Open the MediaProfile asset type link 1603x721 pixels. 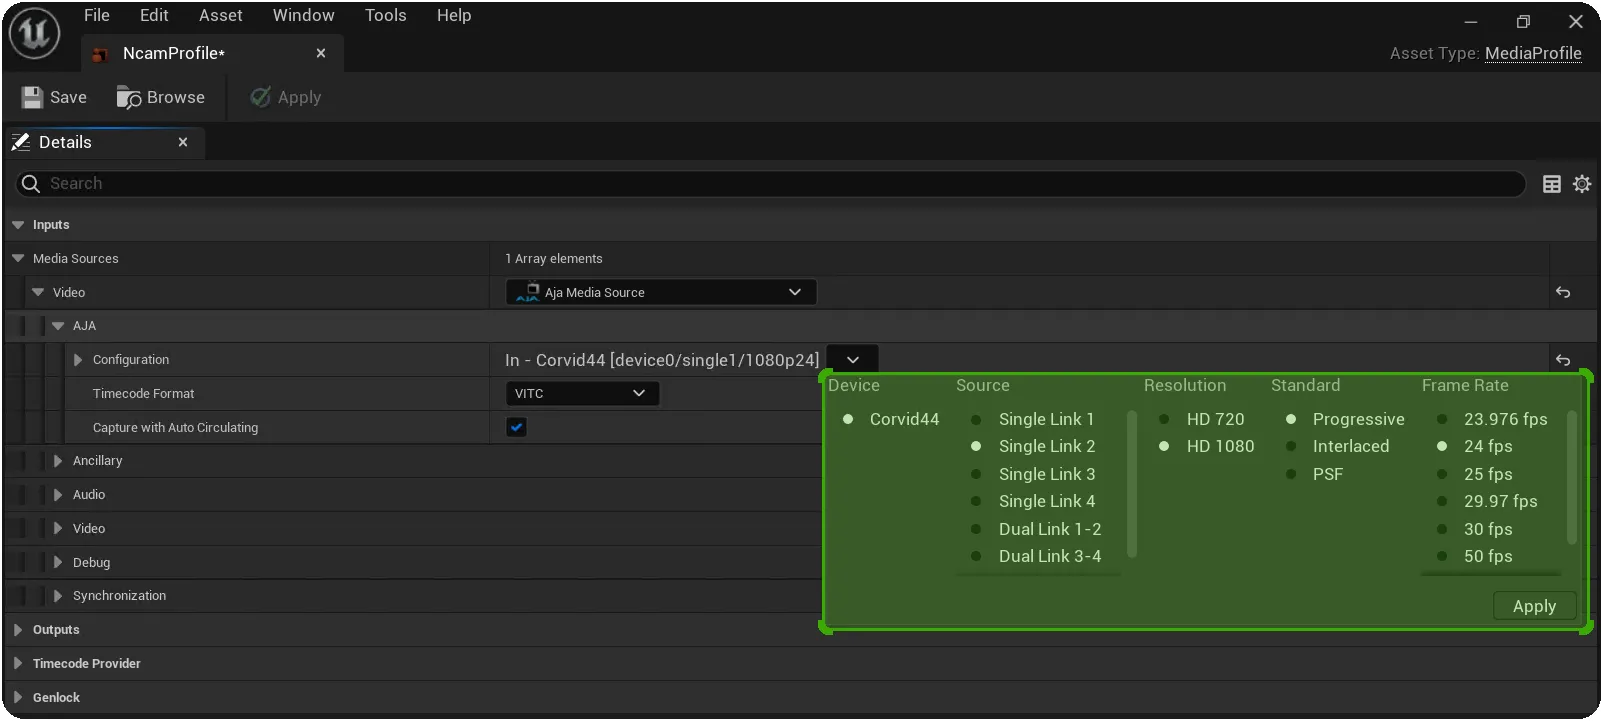tap(1533, 54)
